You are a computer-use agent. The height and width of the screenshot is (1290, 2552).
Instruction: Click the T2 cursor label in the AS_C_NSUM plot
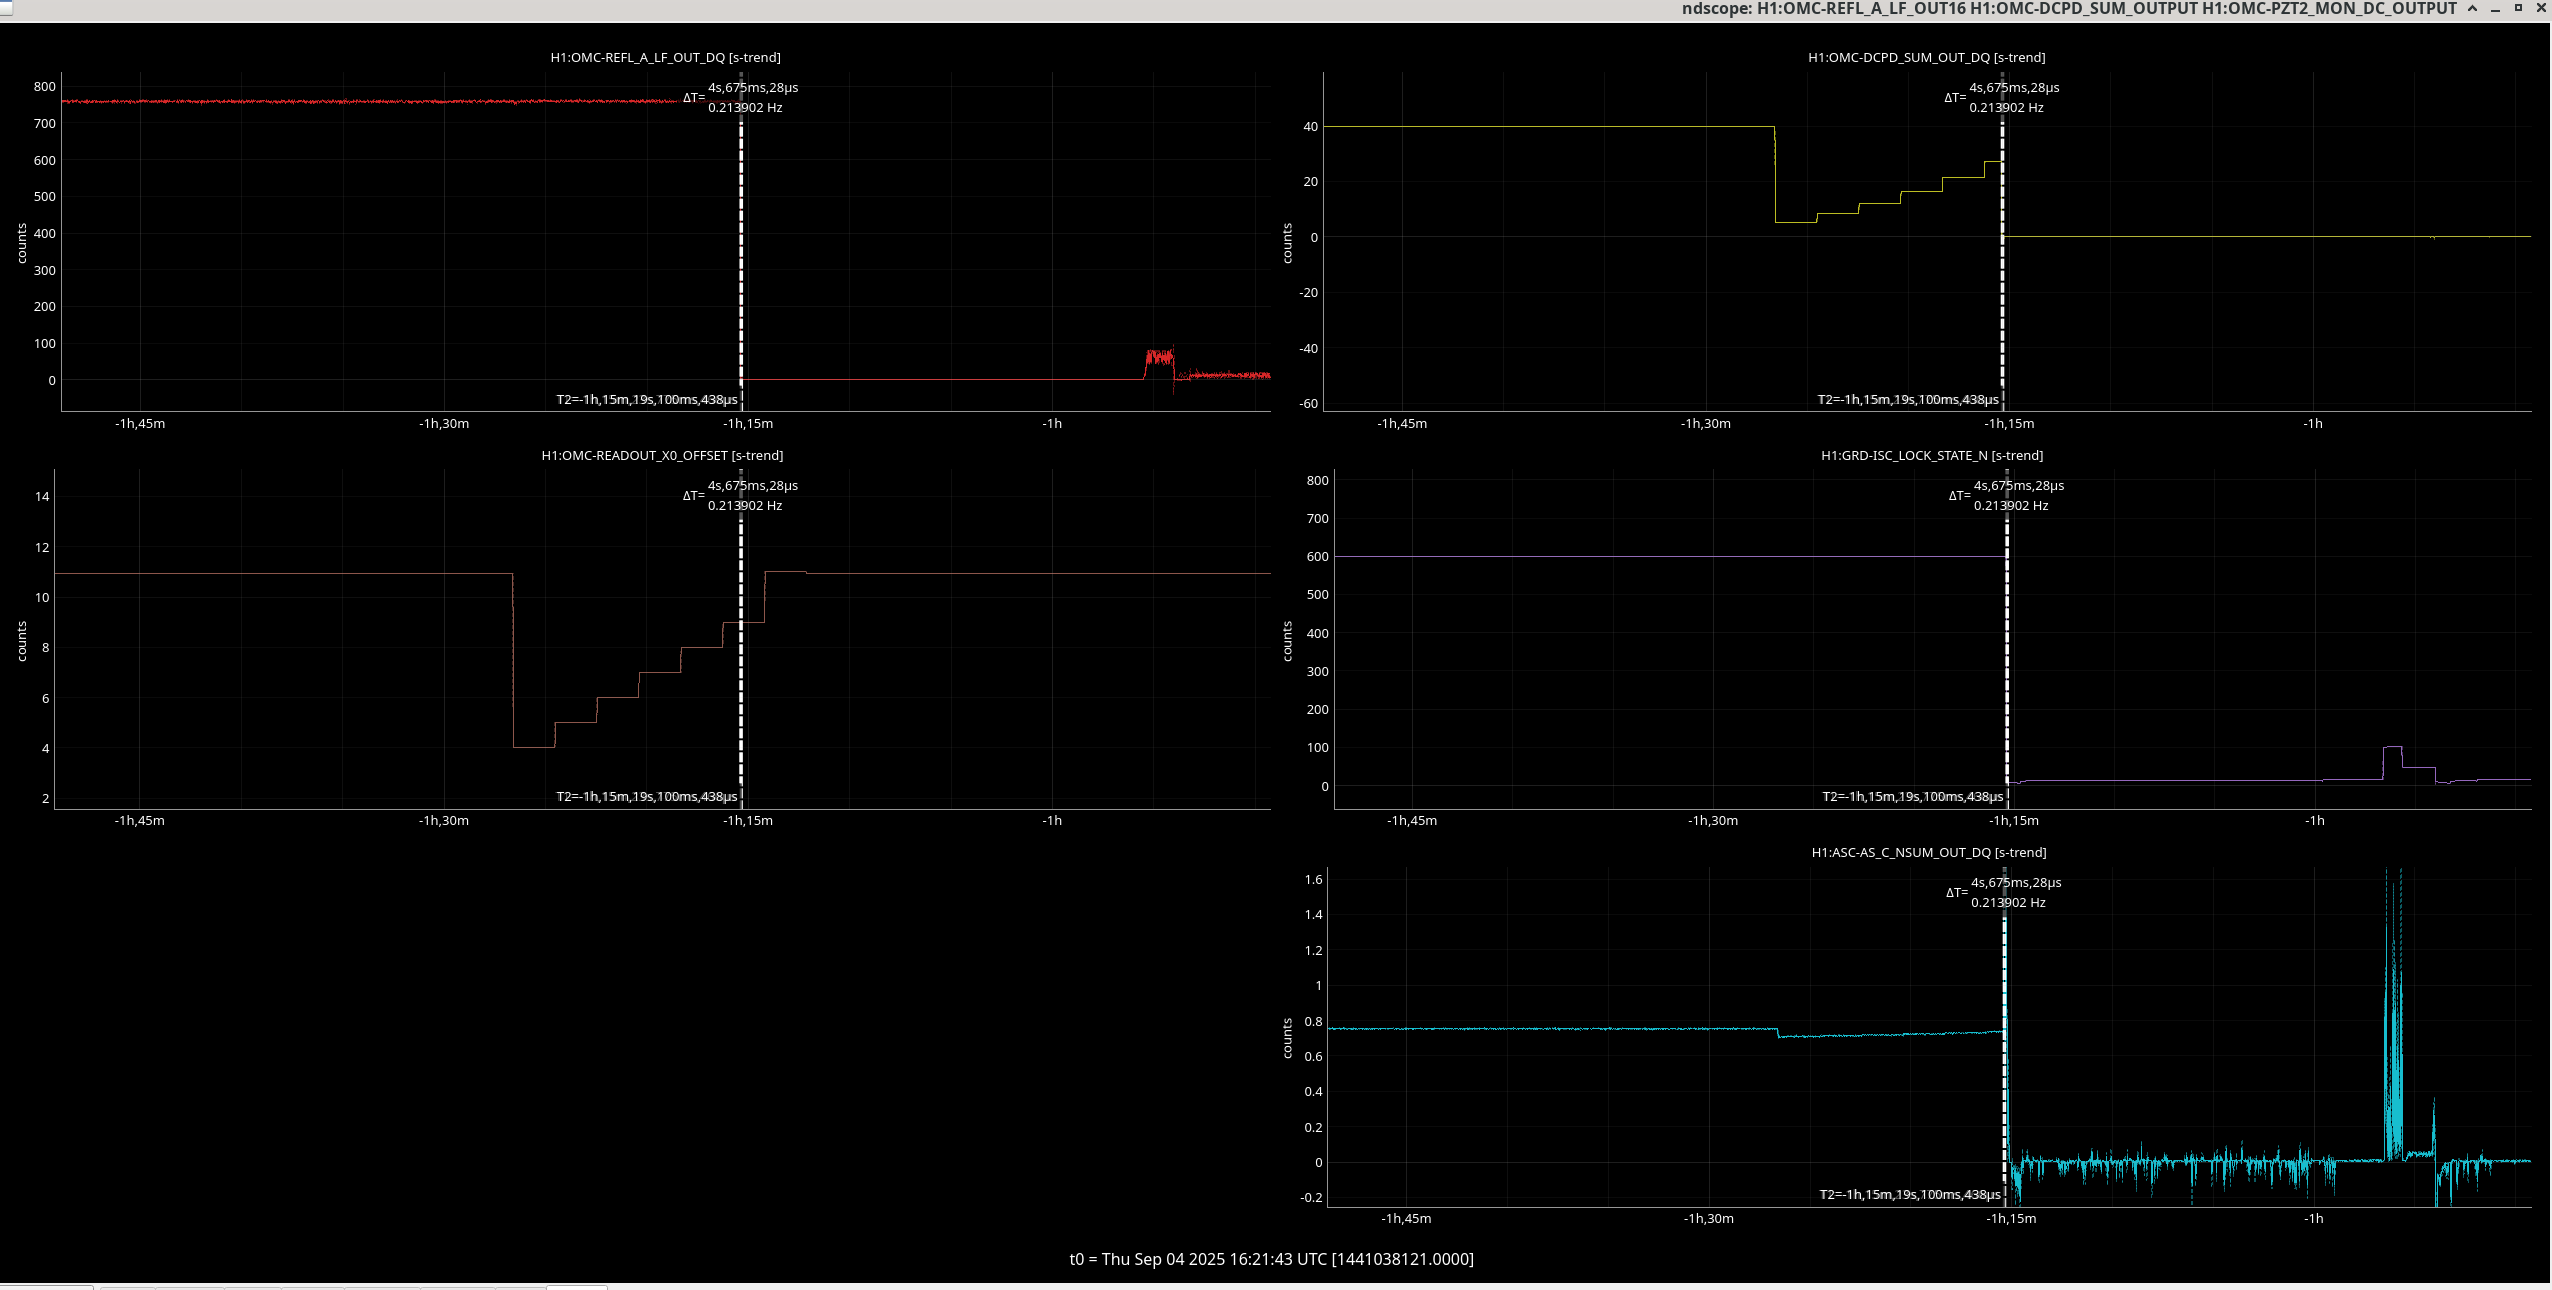click(x=1910, y=1195)
